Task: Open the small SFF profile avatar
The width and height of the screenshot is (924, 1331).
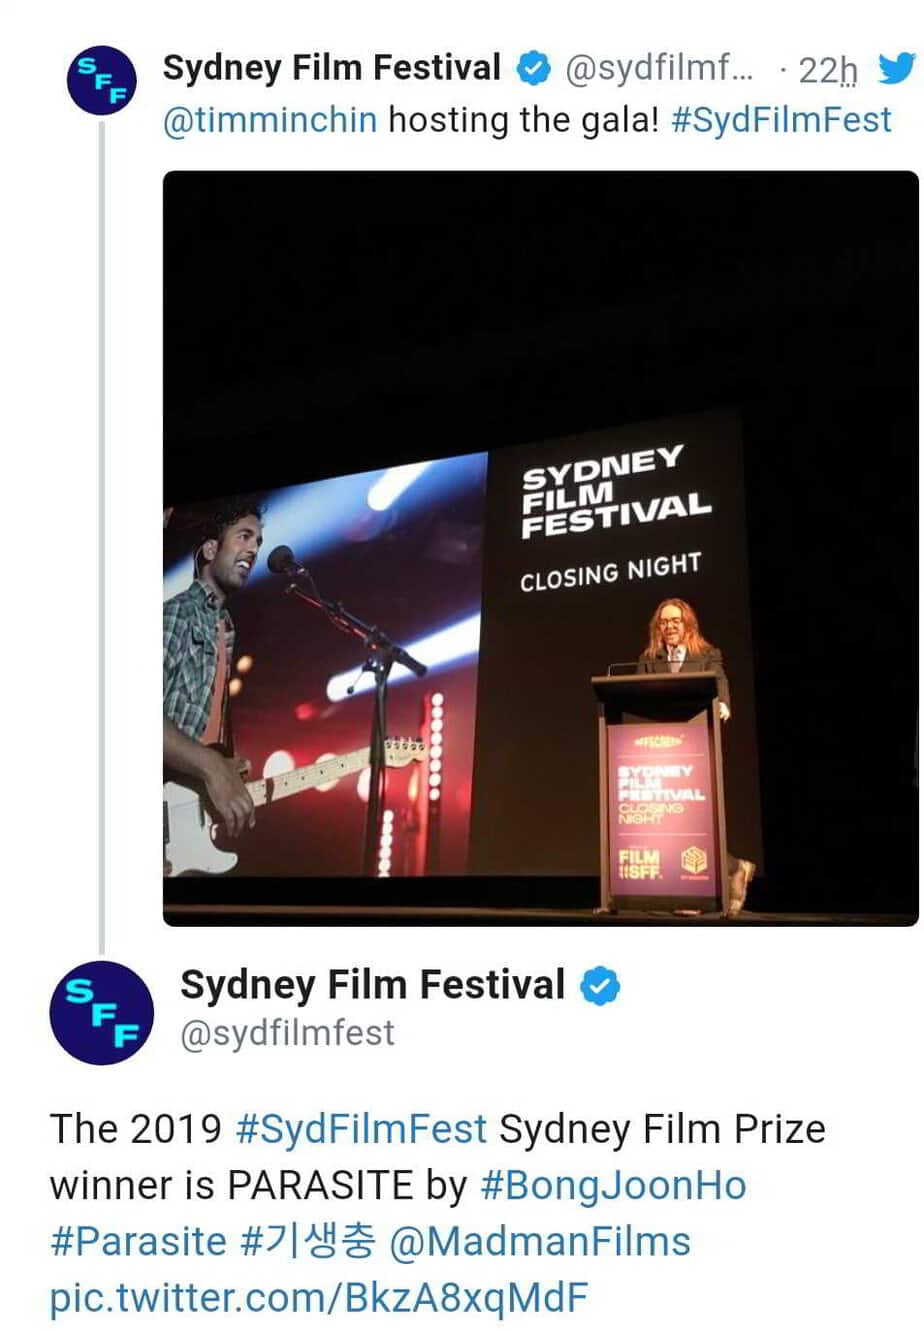Action: (101, 80)
